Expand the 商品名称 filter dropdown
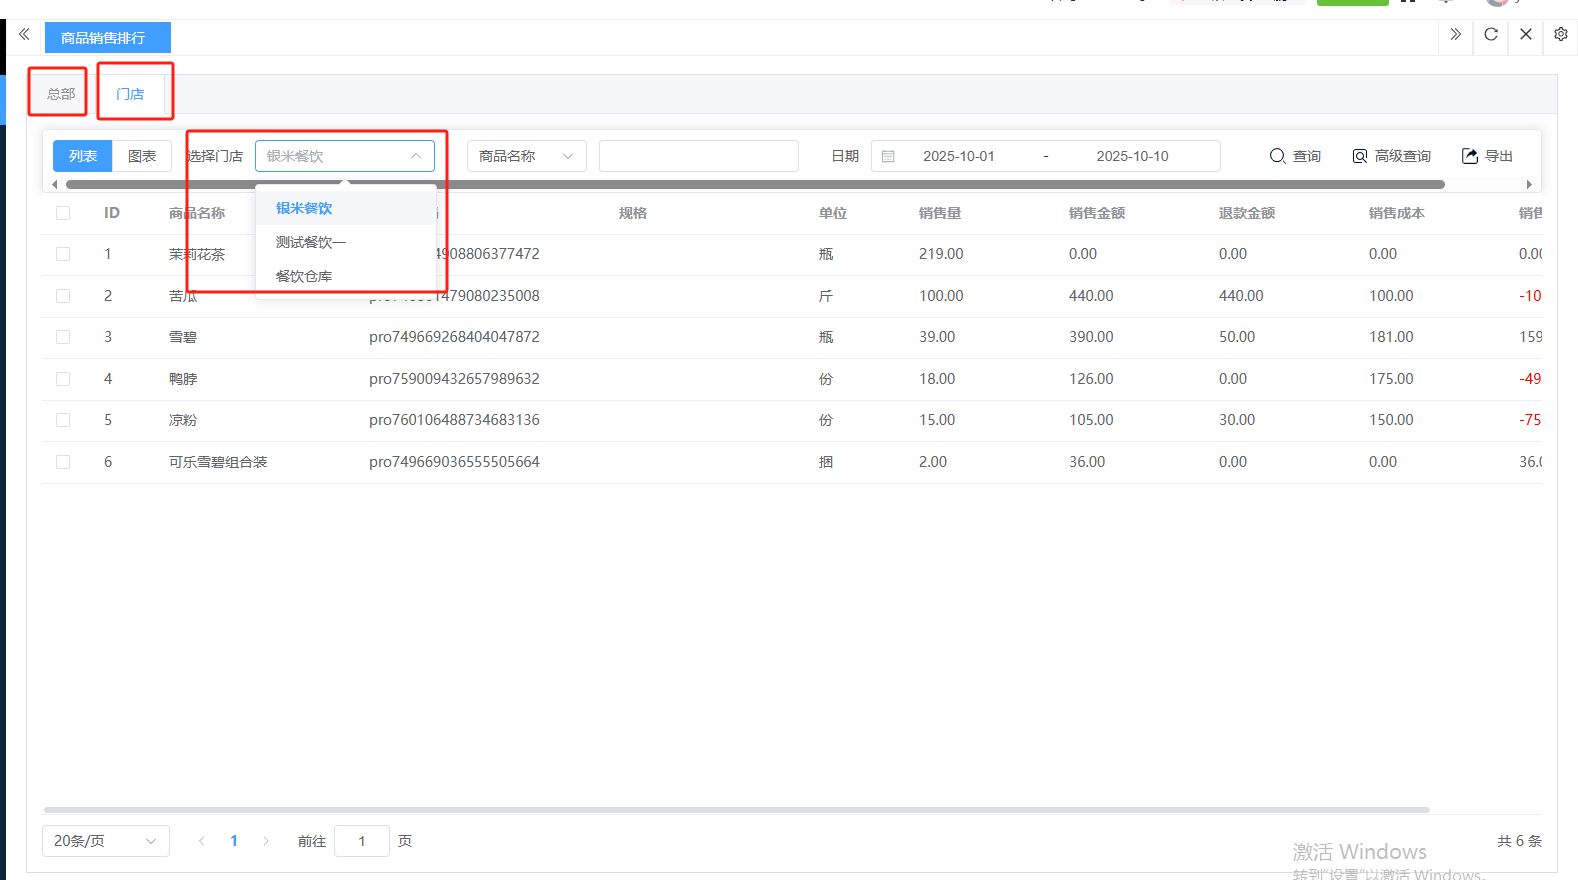The width and height of the screenshot is (1578, 880). (x=526, y=157)
